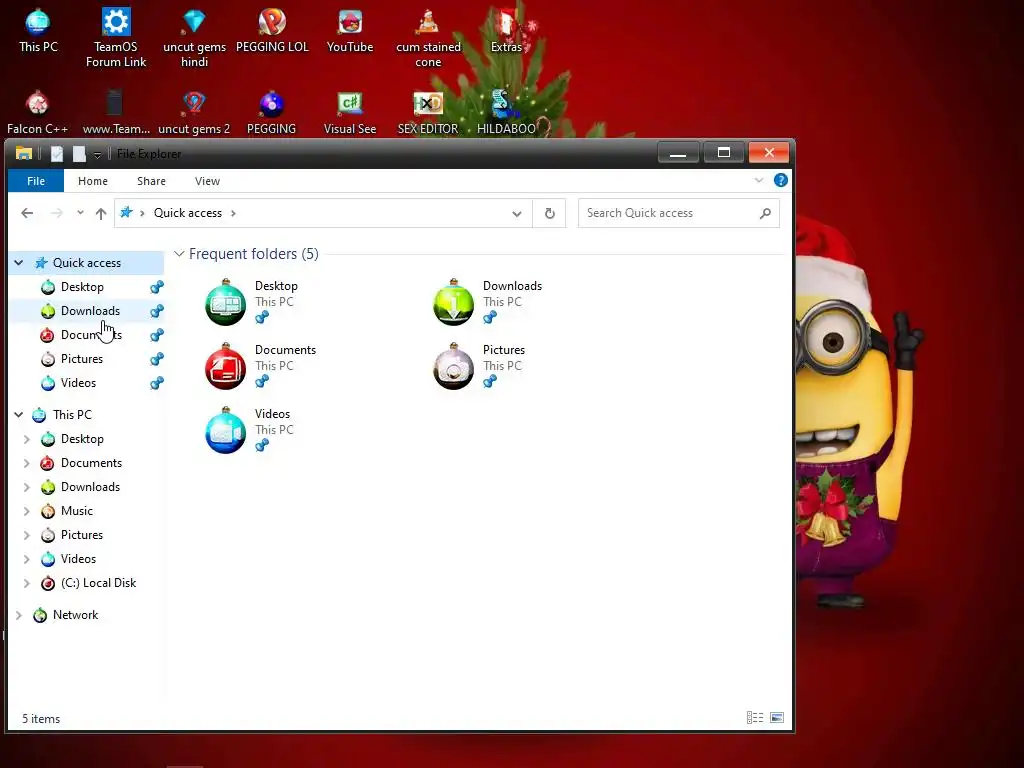Click the Refresh icon next to address bar
Viewport: 1024px width, 768px height.
coord(549,213)
